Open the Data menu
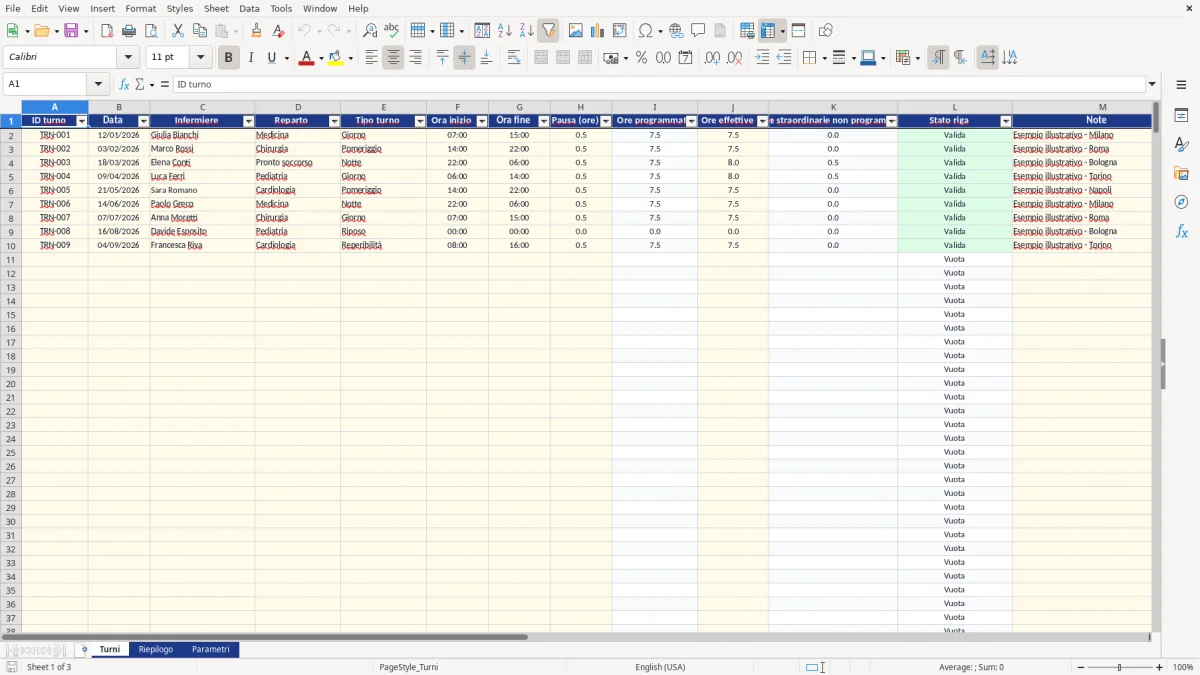1200x675 pixels. tap(249, 8)
